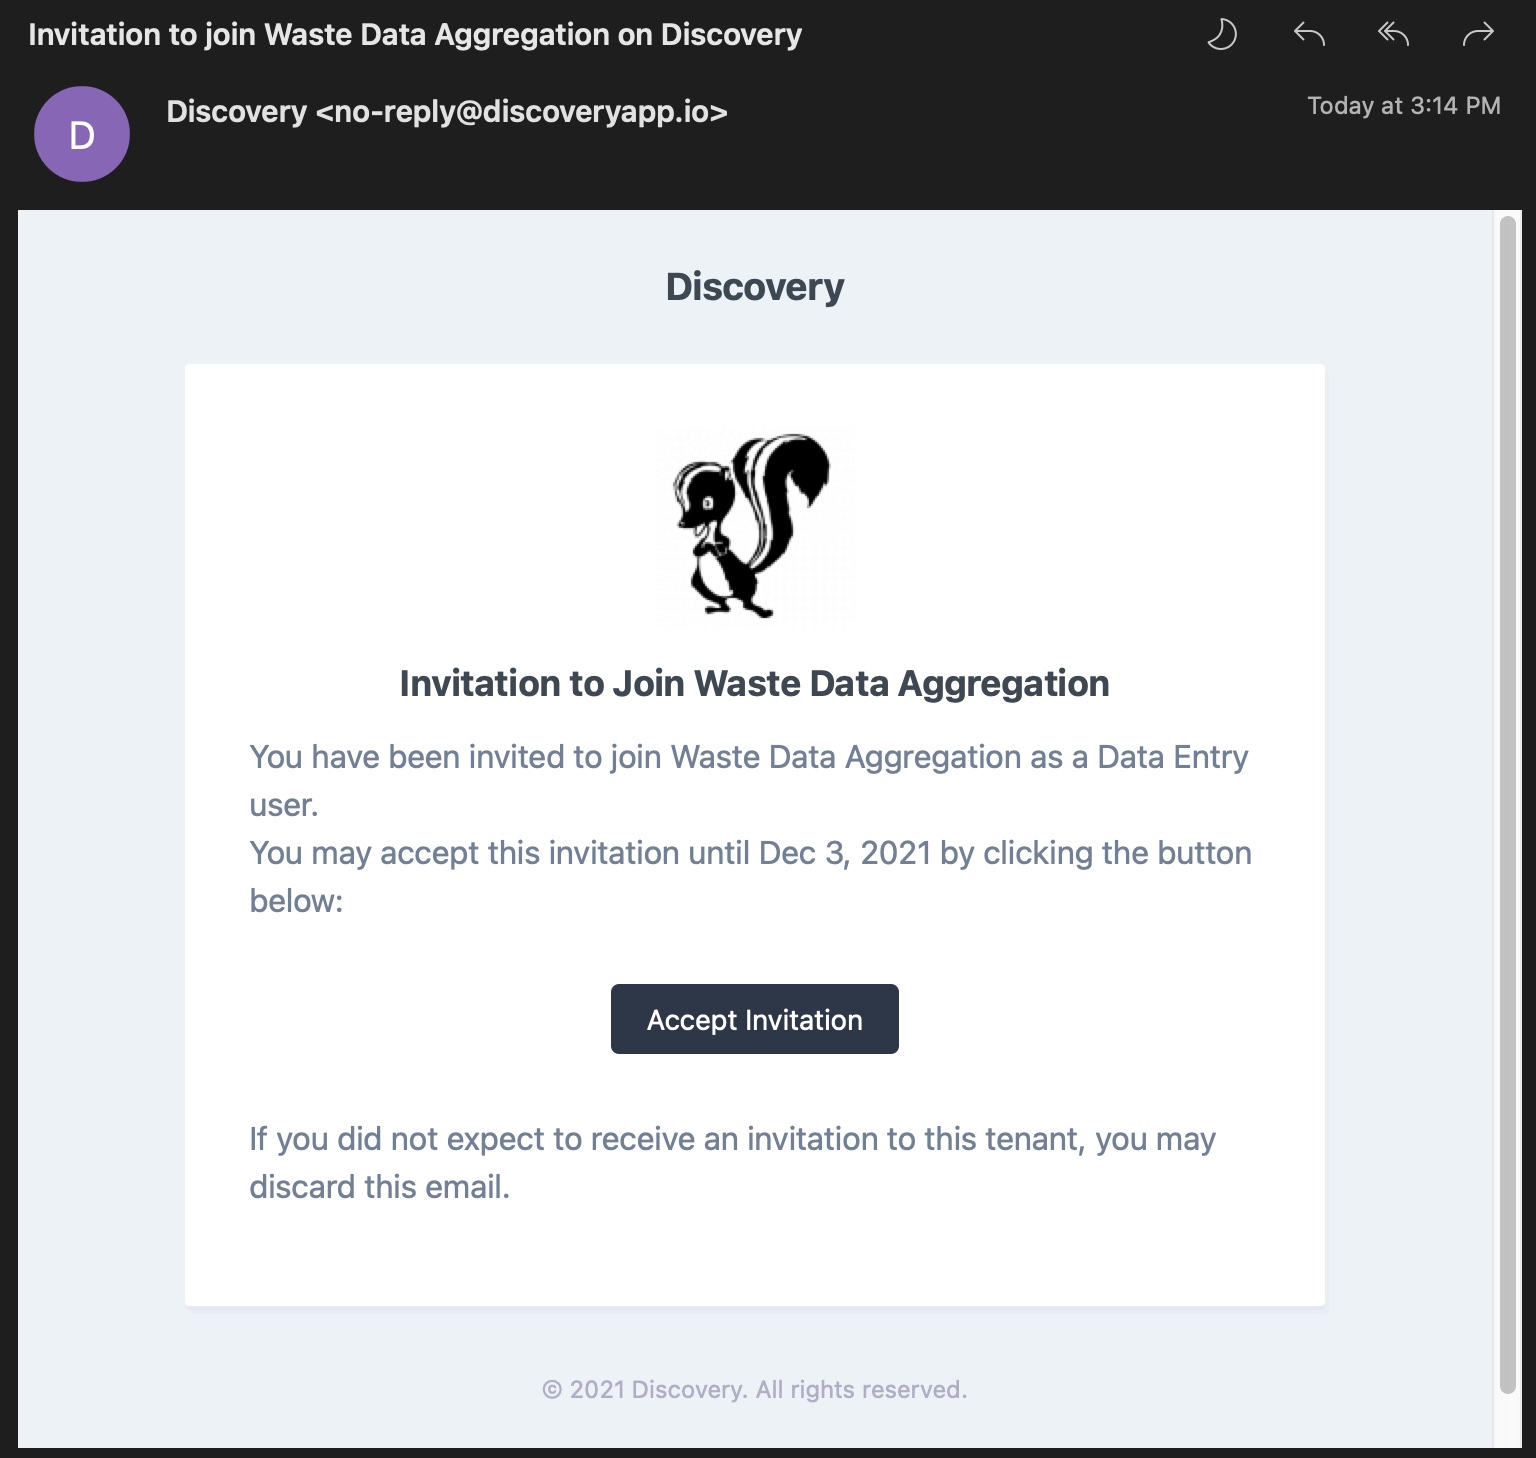Select the no-reply@discoveryapp.io sender address
Viewport: 1536px width, 1458px height.
522,111
